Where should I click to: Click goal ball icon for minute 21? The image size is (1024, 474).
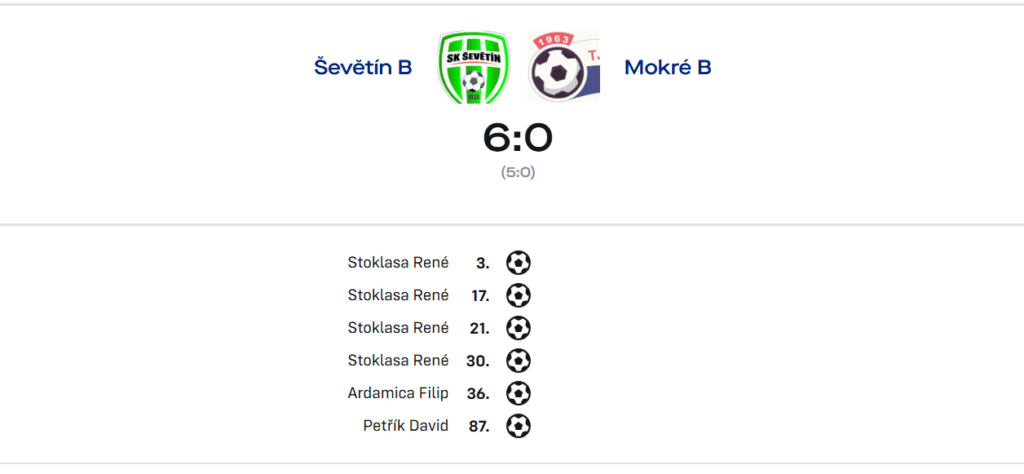(518, 328)
